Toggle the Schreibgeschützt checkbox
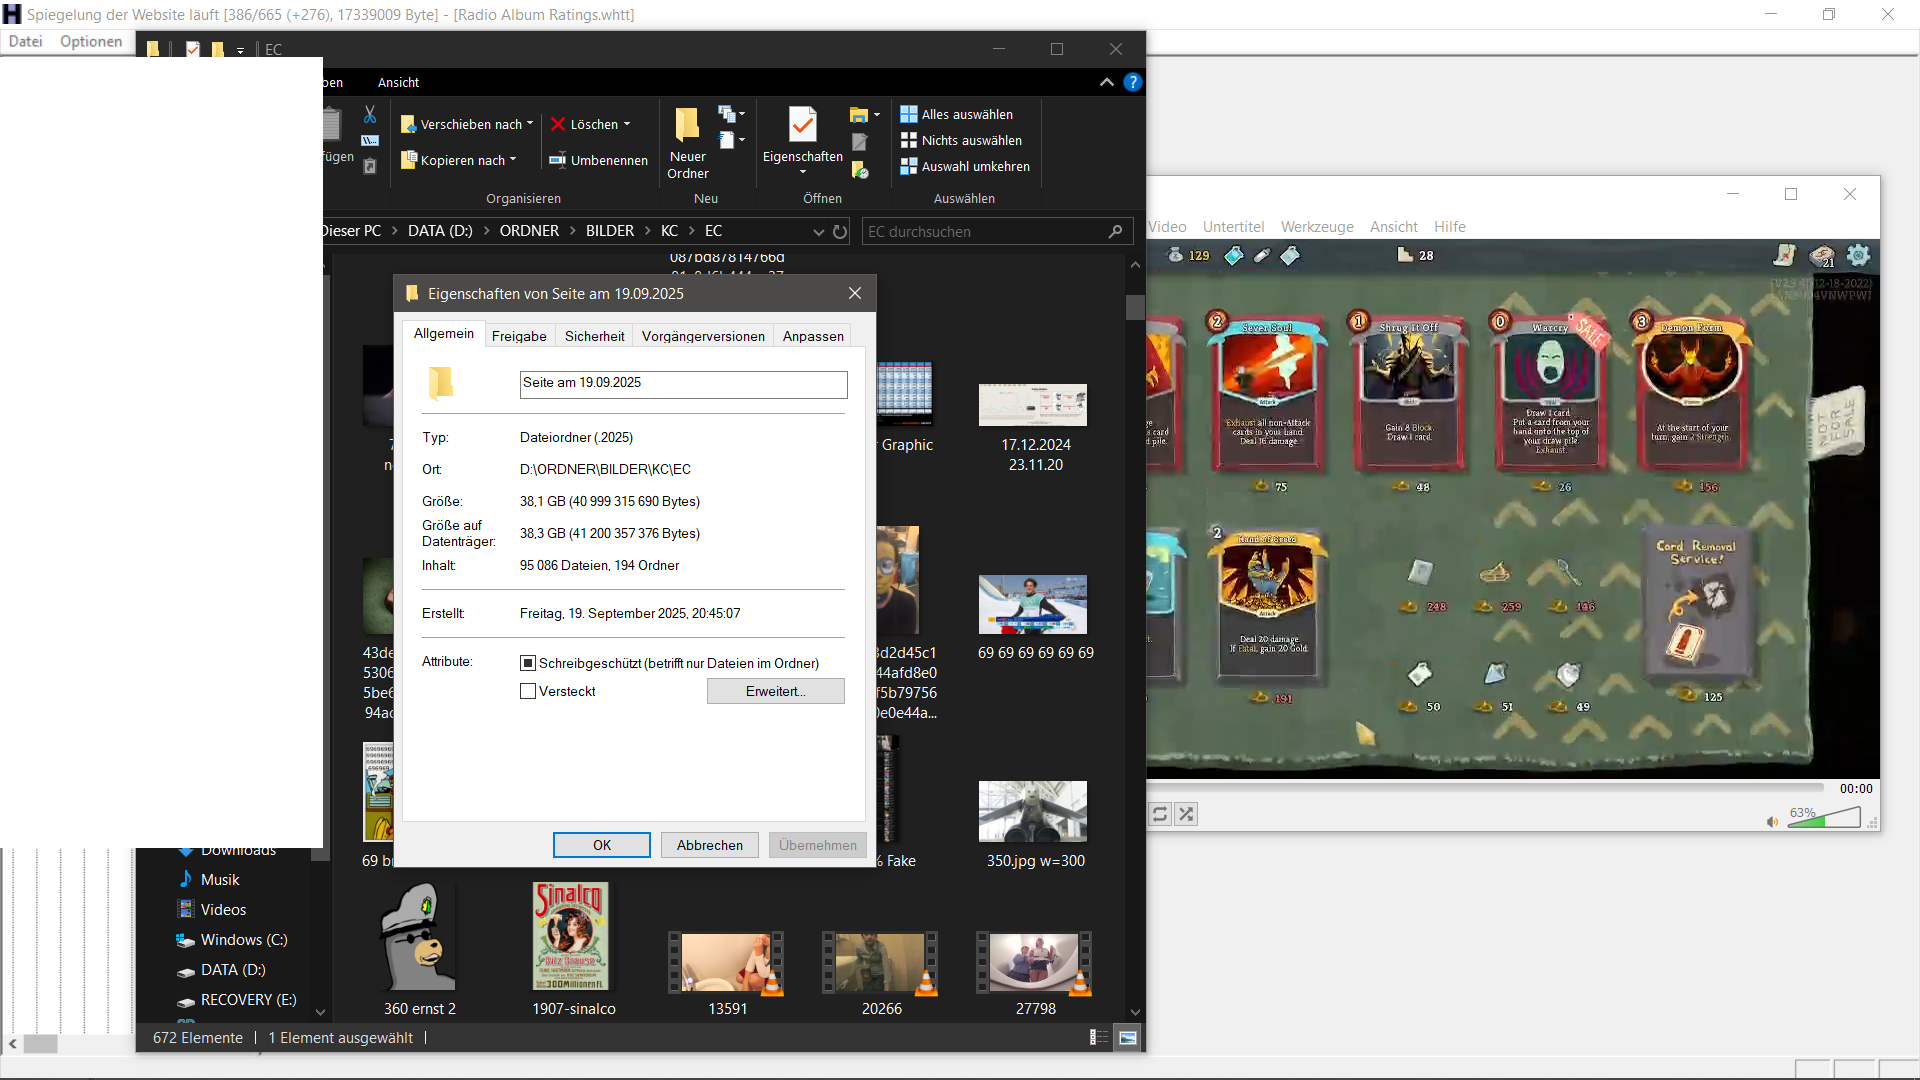Viewport: 1920px width, 1080px height. point(528,663)
